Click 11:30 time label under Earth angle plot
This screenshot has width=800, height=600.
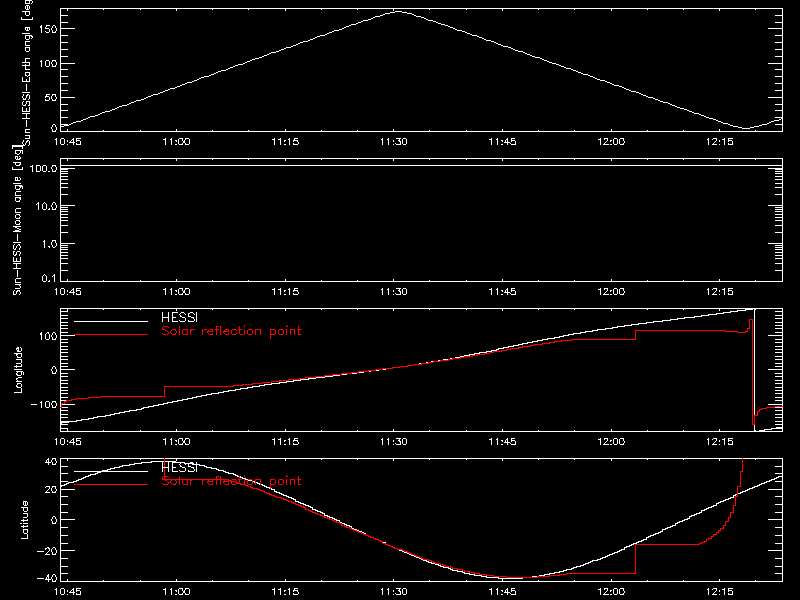point(394,142)
